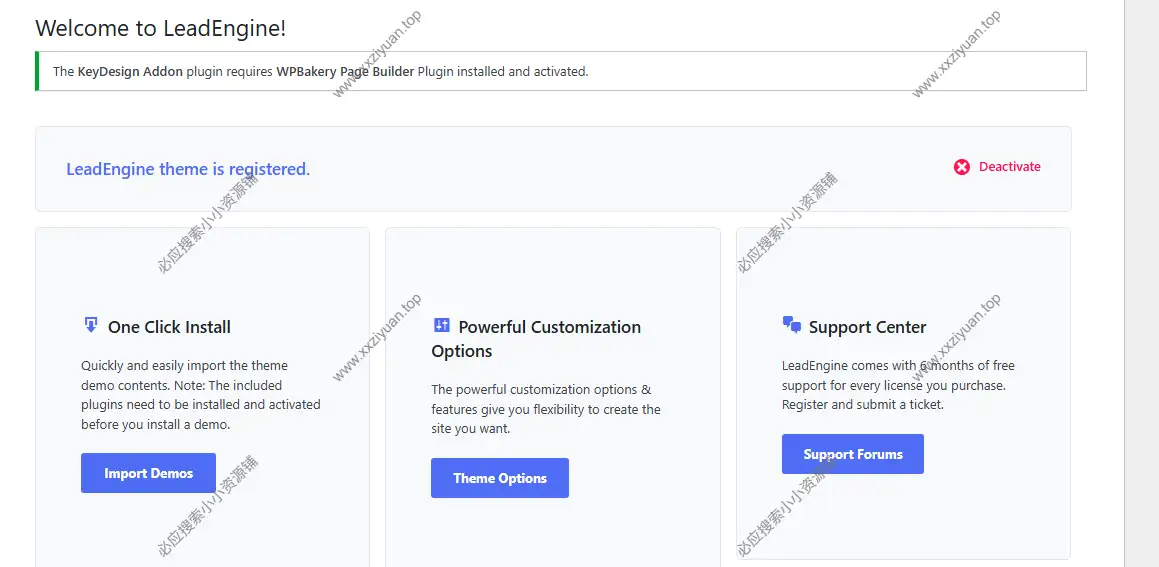Click the 'Plugin installed and activated' notice text
The height and width of the screenshot is (567, 1159).
(x=502, y=71)
